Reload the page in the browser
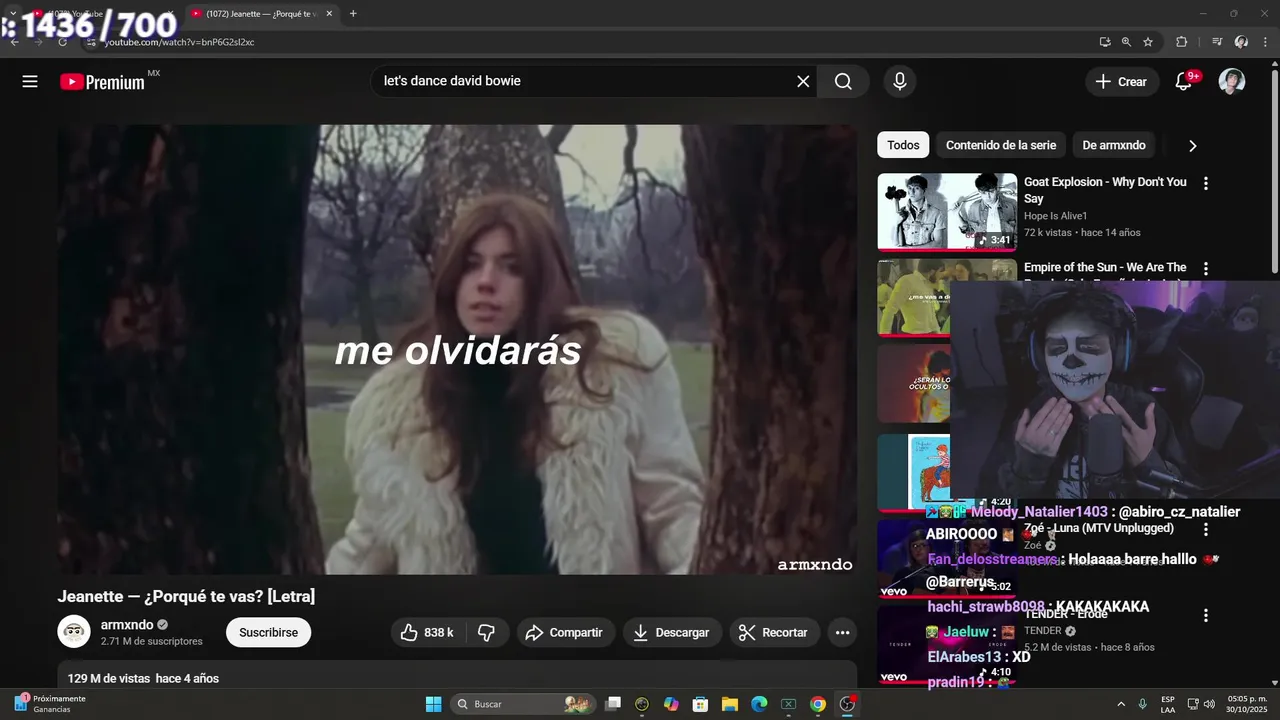Image resolution: width=1280 pixels, height=720 pixels. (62, 42)
